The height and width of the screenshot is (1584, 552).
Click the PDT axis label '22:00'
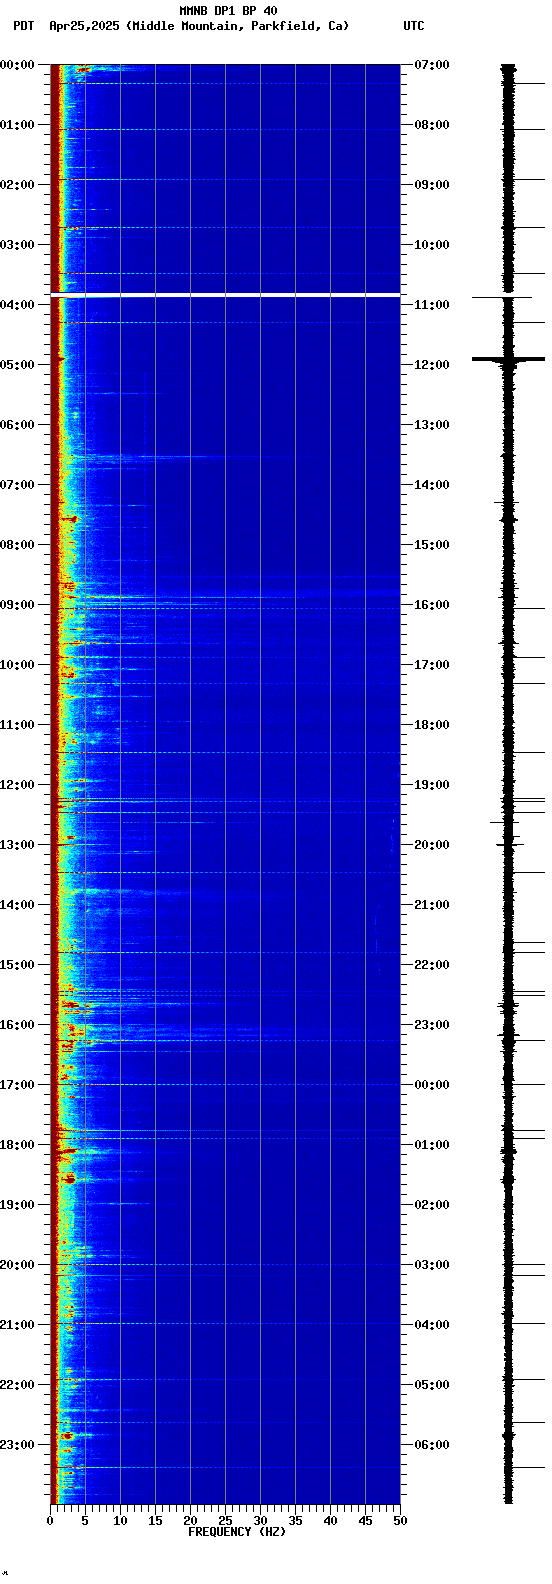[17, 1385]
